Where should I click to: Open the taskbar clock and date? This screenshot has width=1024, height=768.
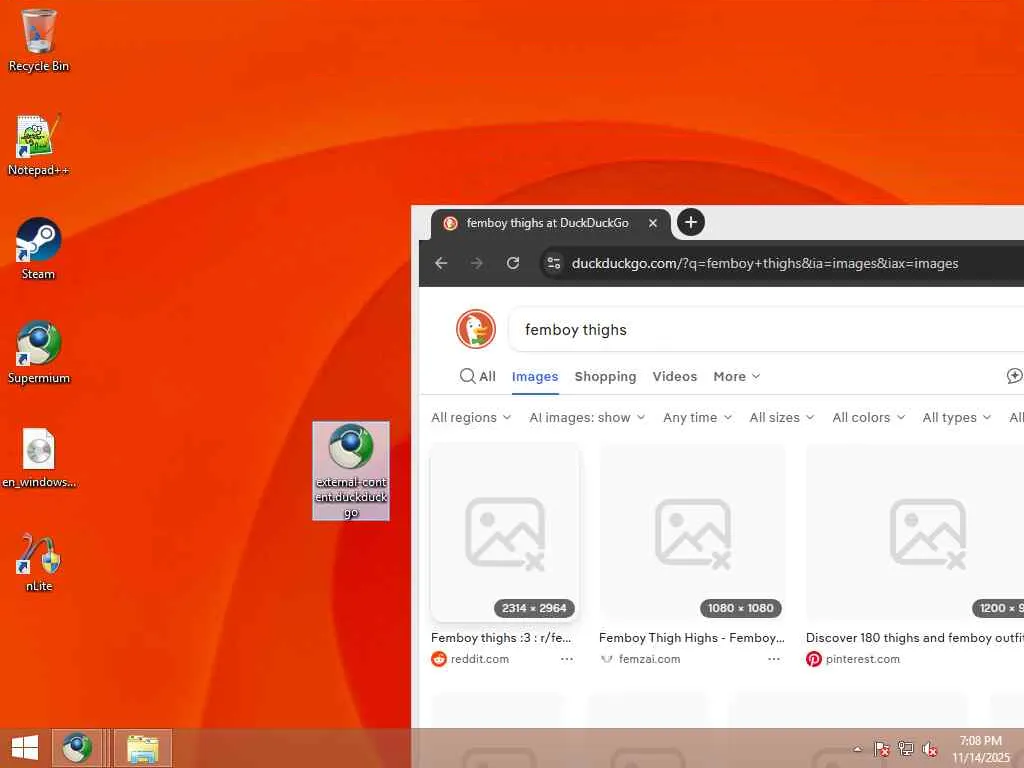tap(981, 749)
